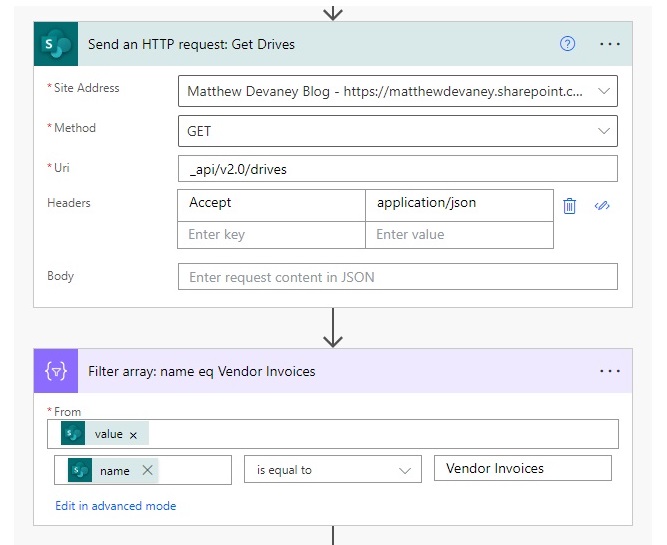The image size is (667, 545).
Task: Remove the value token from From field
Action: coord(133,435)
